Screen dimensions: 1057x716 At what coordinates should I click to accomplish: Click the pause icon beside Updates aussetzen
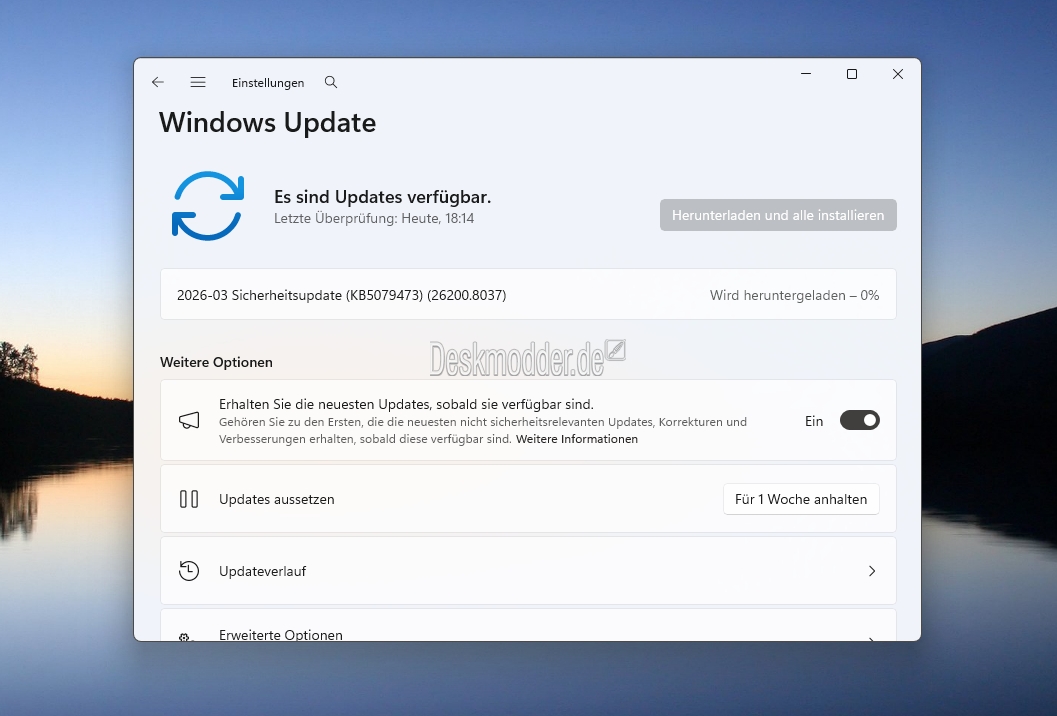(x=189, y=499)
